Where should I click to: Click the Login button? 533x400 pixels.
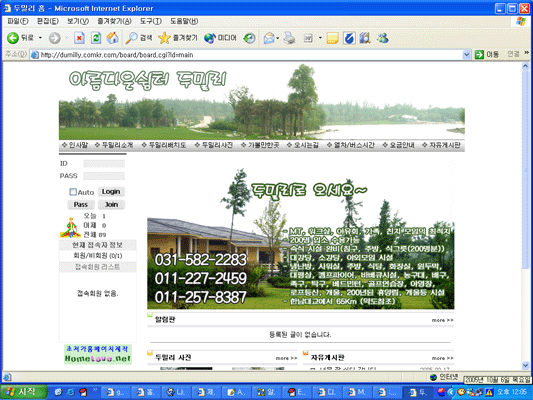(x=111, y=192)
